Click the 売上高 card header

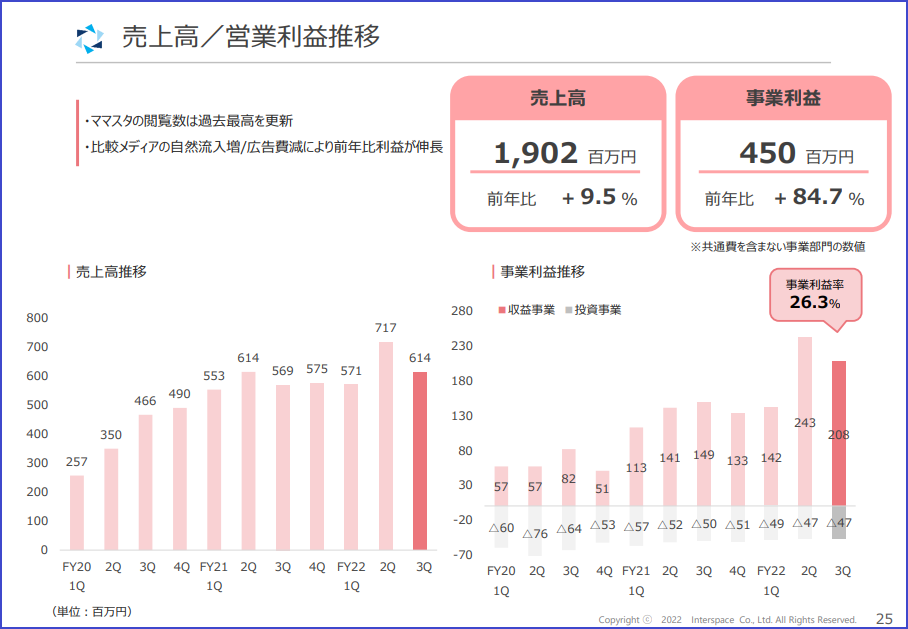(558, 98)
